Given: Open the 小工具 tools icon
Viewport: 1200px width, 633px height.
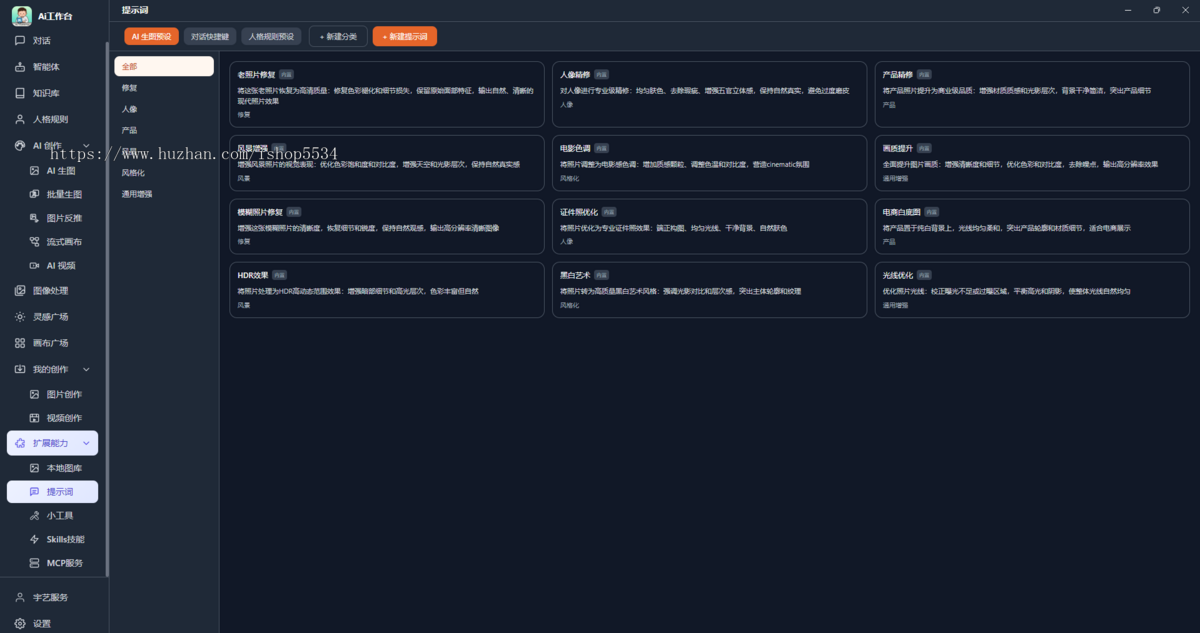Looking at the screenshot, I should click(34, 516).
